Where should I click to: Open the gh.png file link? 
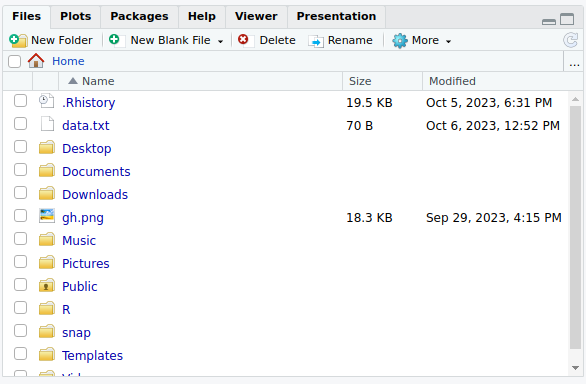[x=83, y=218]
